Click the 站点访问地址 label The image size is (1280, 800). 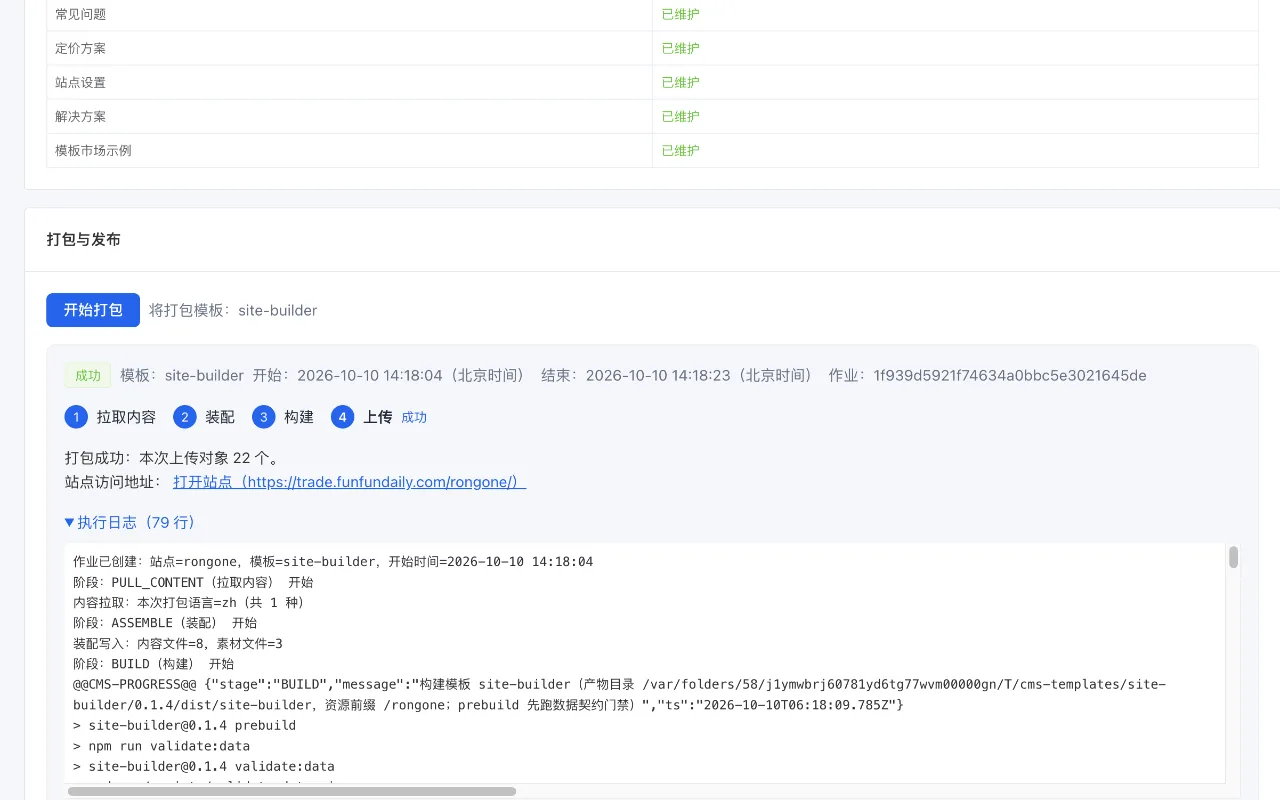click(113, 482)
